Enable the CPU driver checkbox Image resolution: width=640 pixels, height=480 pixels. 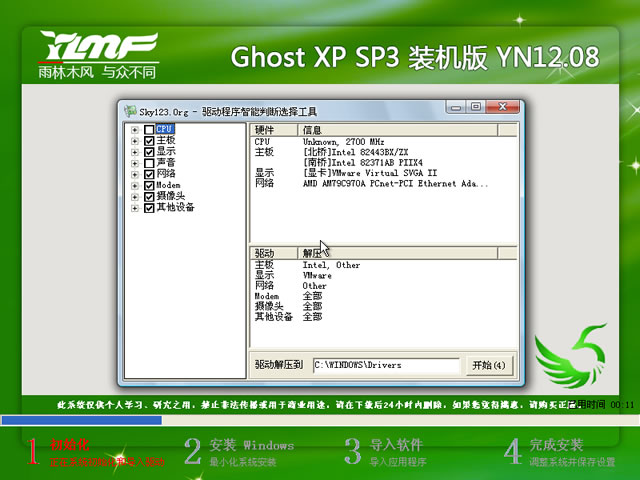coord(149,129)
